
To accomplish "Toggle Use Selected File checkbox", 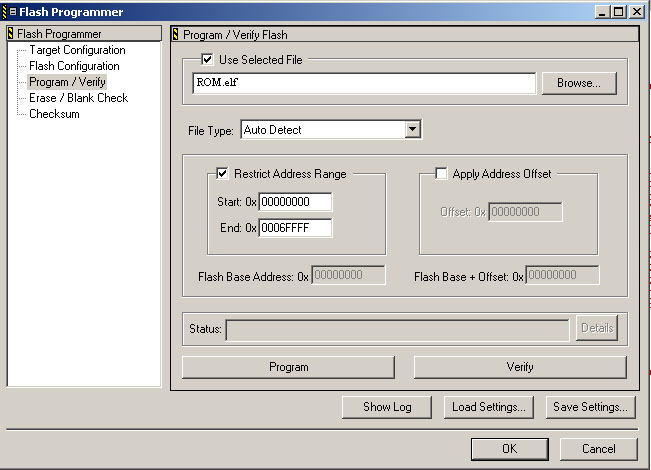I will click(x=208, y=60).
